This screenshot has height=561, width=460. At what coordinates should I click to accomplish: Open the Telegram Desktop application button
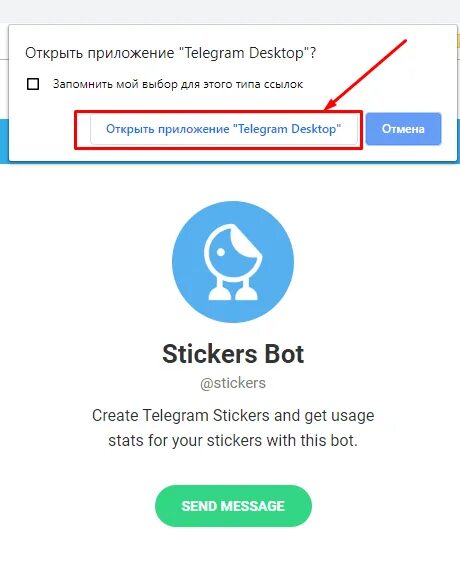click(x=224, y=129)
